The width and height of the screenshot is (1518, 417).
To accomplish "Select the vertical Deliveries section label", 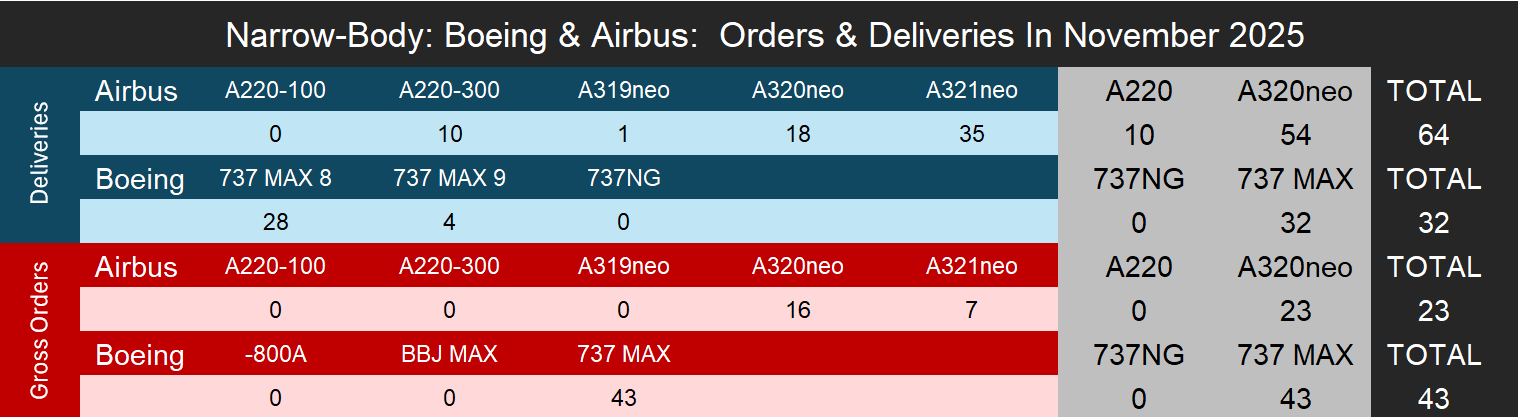I will (40, 155).
